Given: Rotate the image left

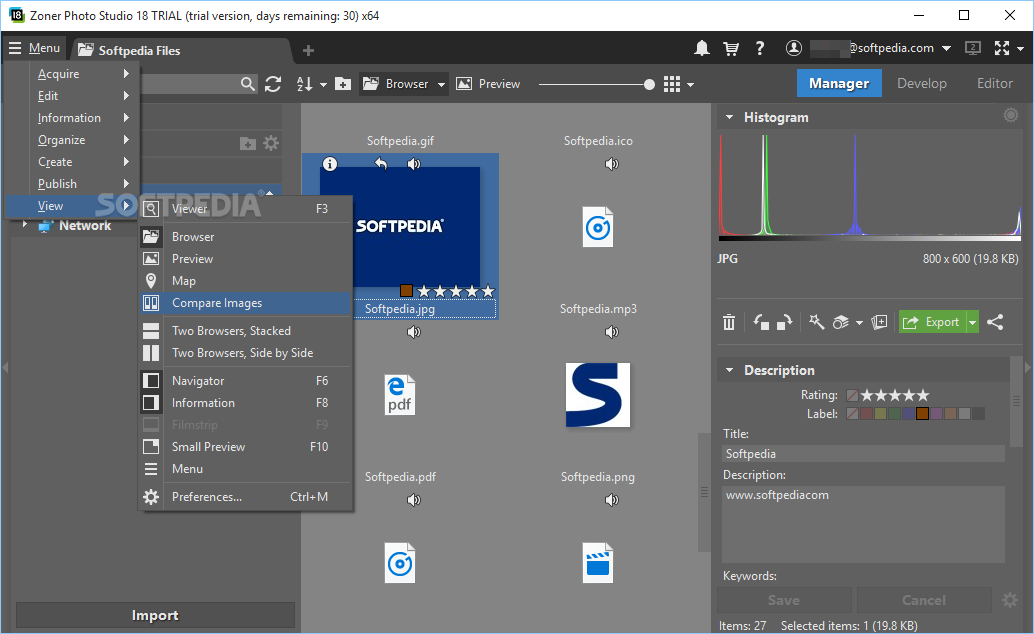Looking at the screenshot, I should (x=761, y=322).
